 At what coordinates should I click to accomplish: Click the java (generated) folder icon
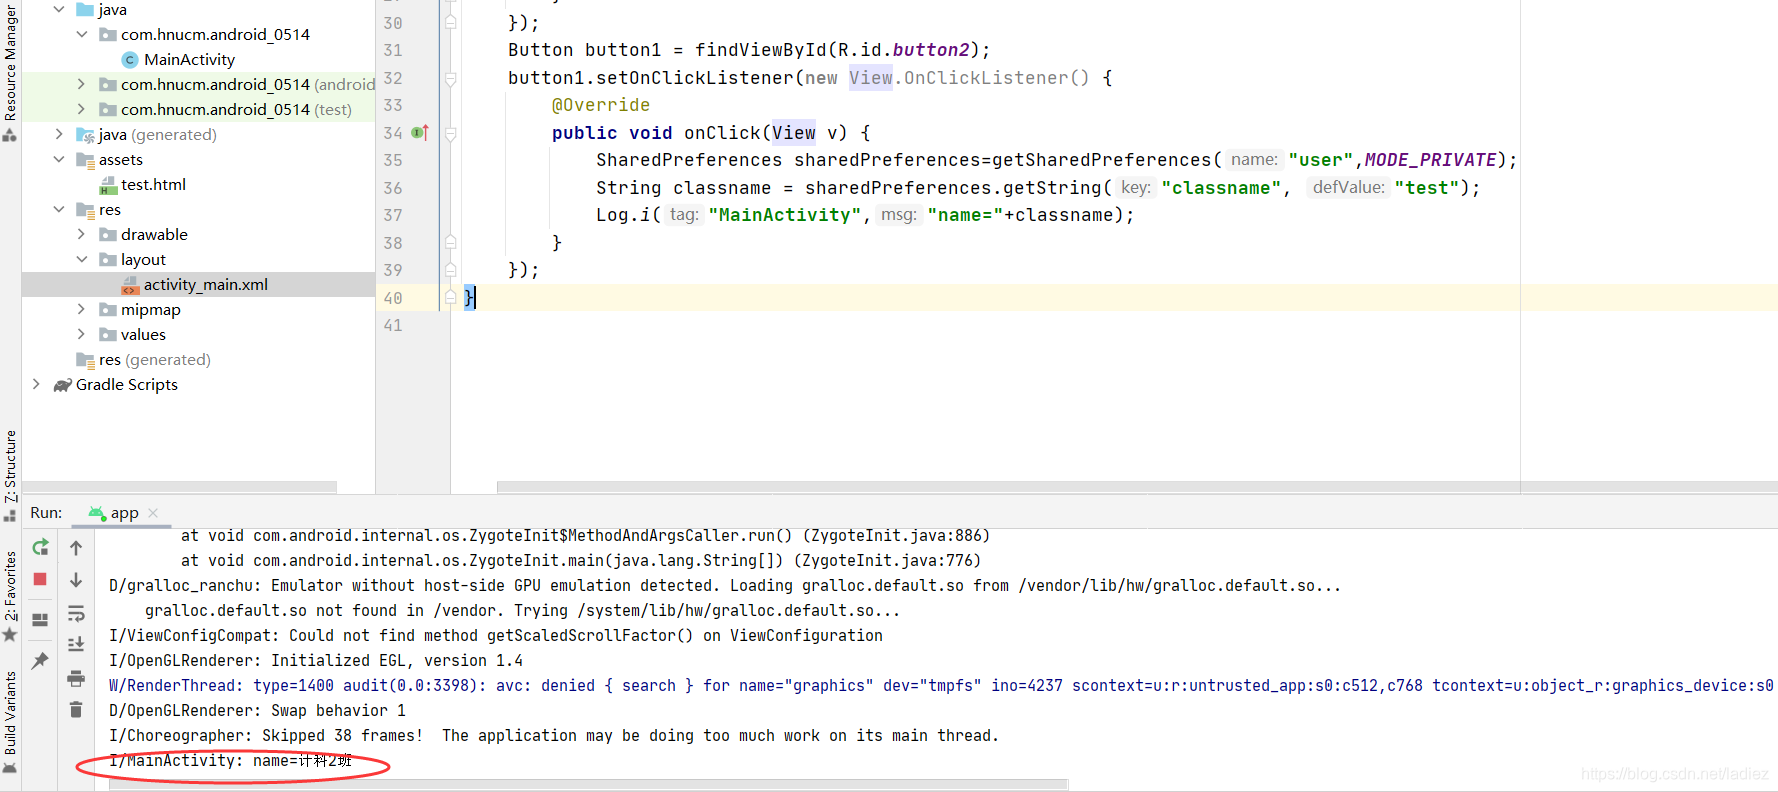tap(85, 135)
